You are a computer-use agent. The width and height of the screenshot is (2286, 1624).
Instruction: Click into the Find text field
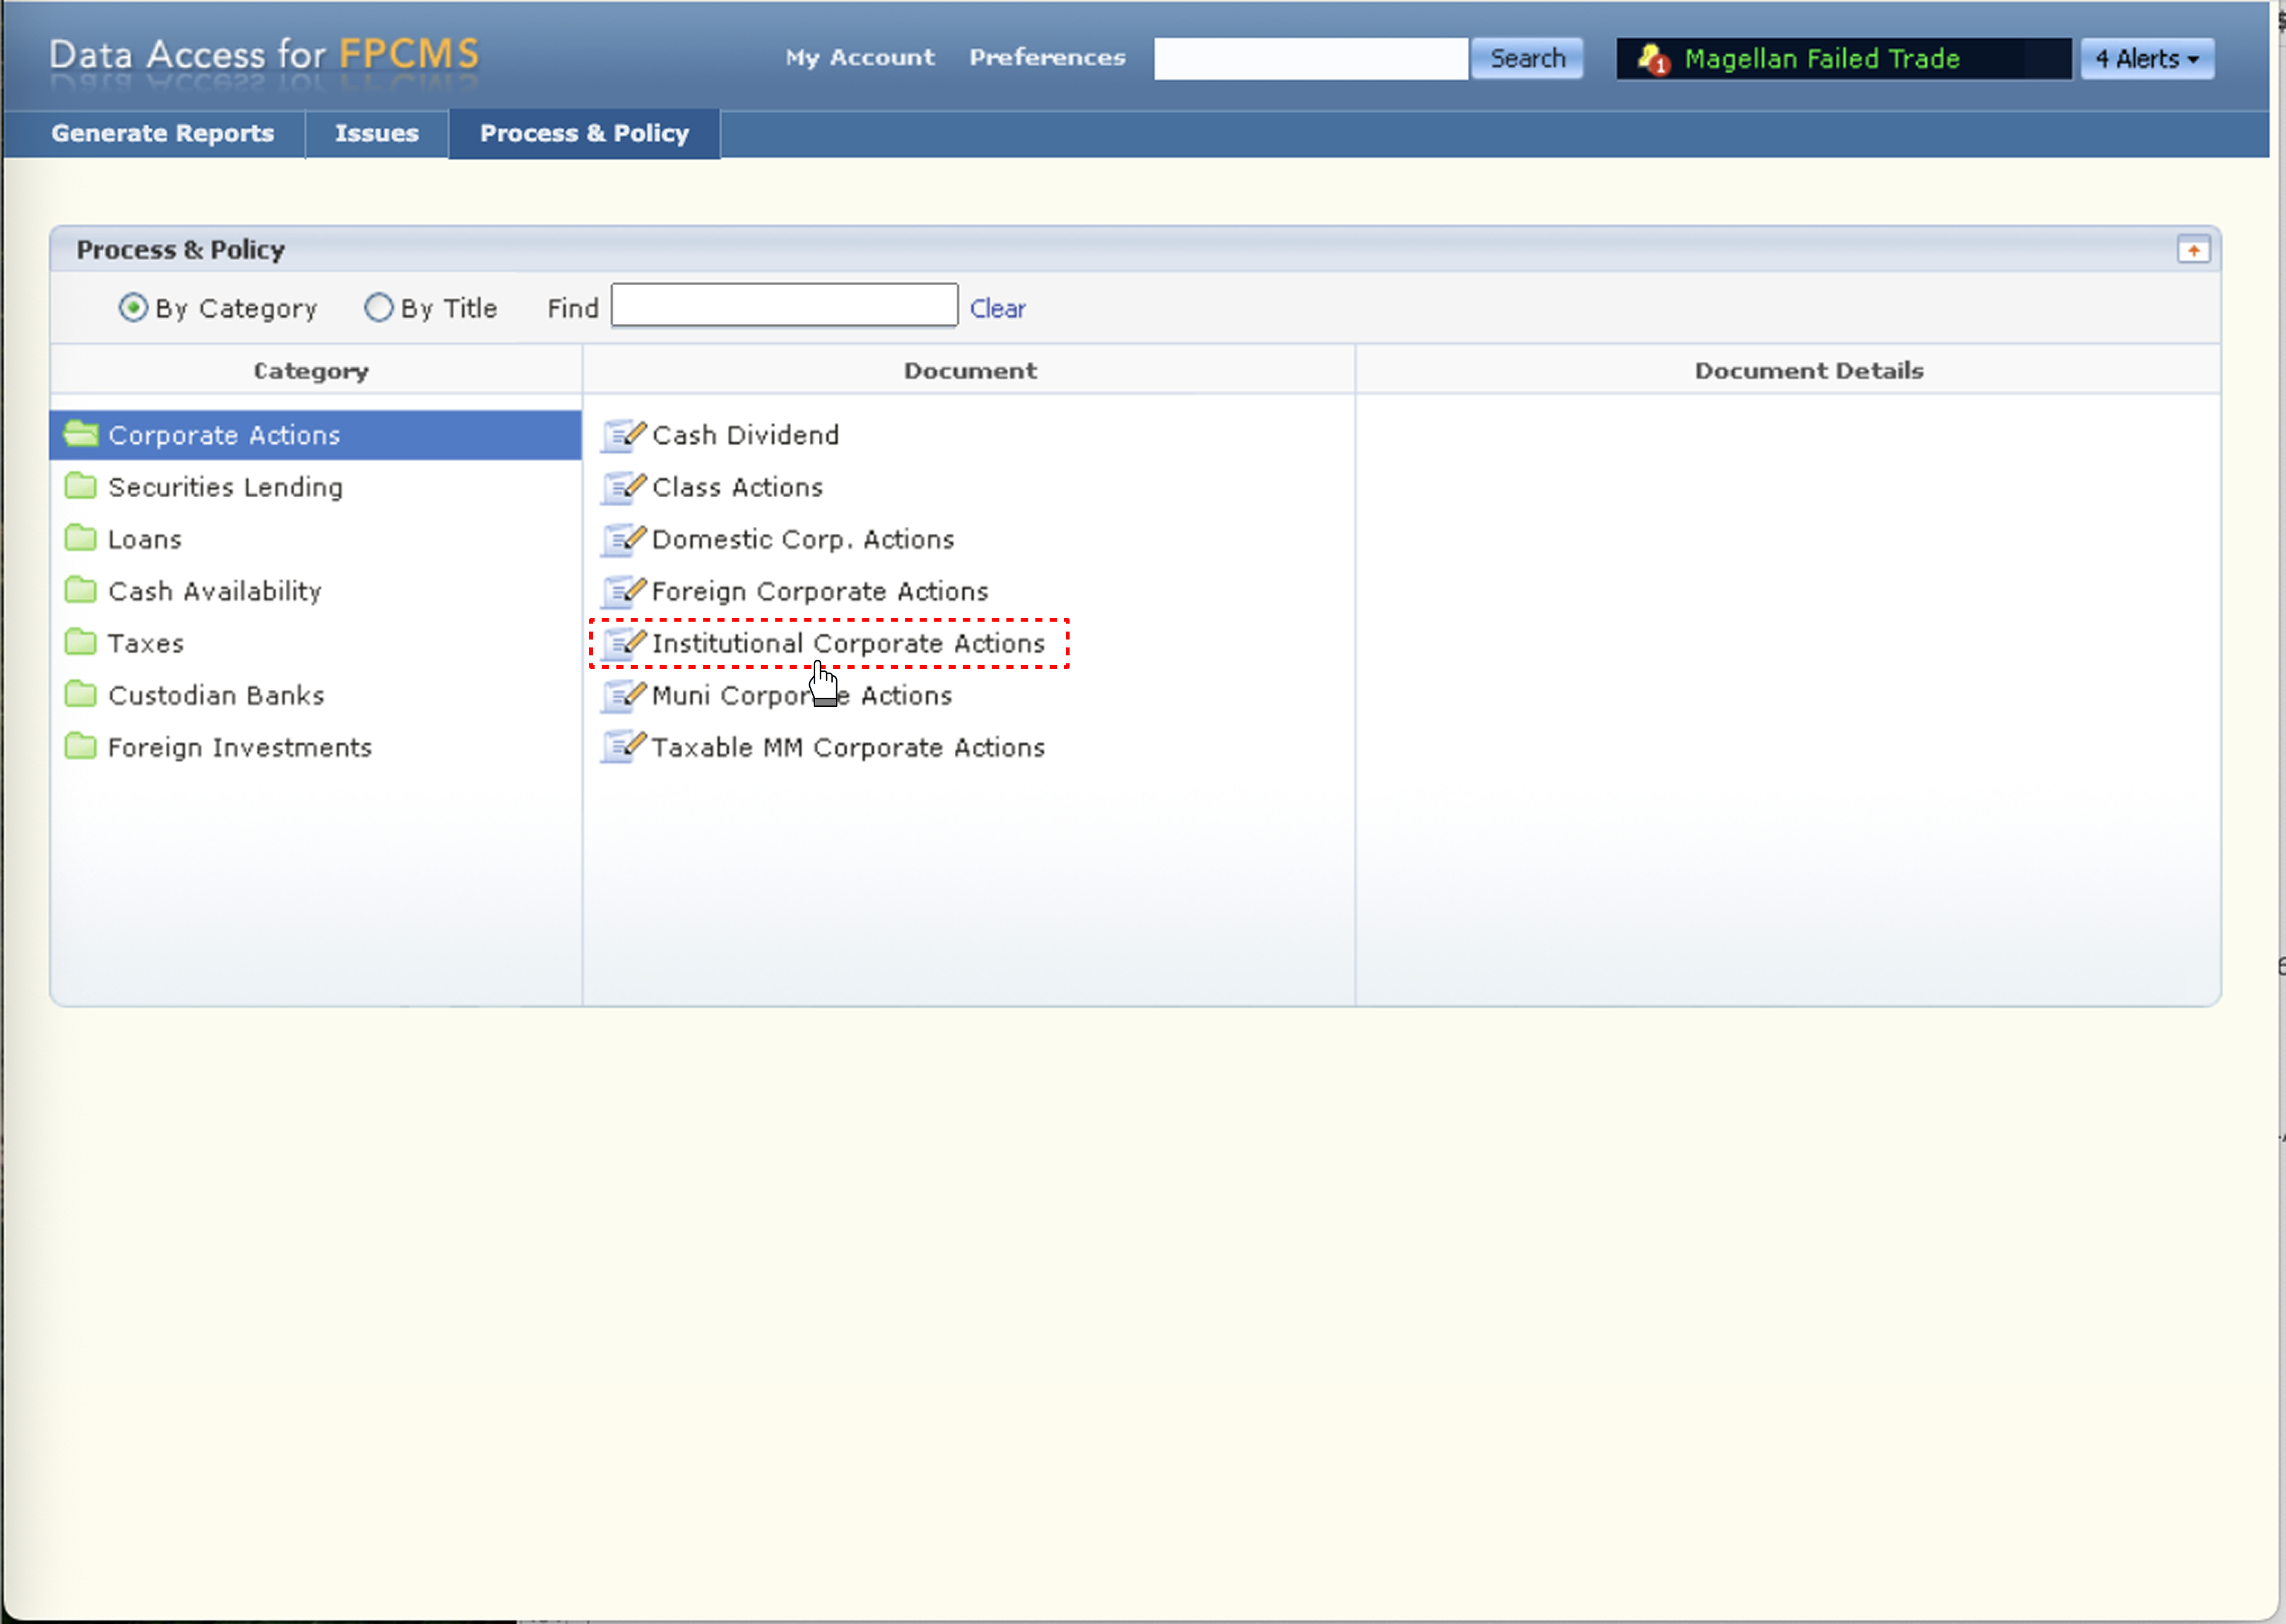784,306
